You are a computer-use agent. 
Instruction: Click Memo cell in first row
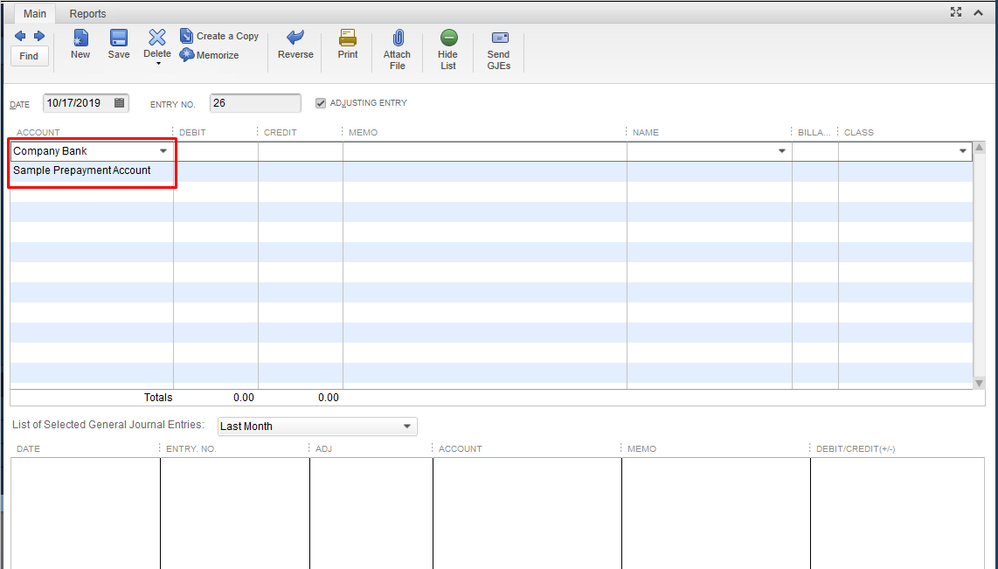coord(485,151)
